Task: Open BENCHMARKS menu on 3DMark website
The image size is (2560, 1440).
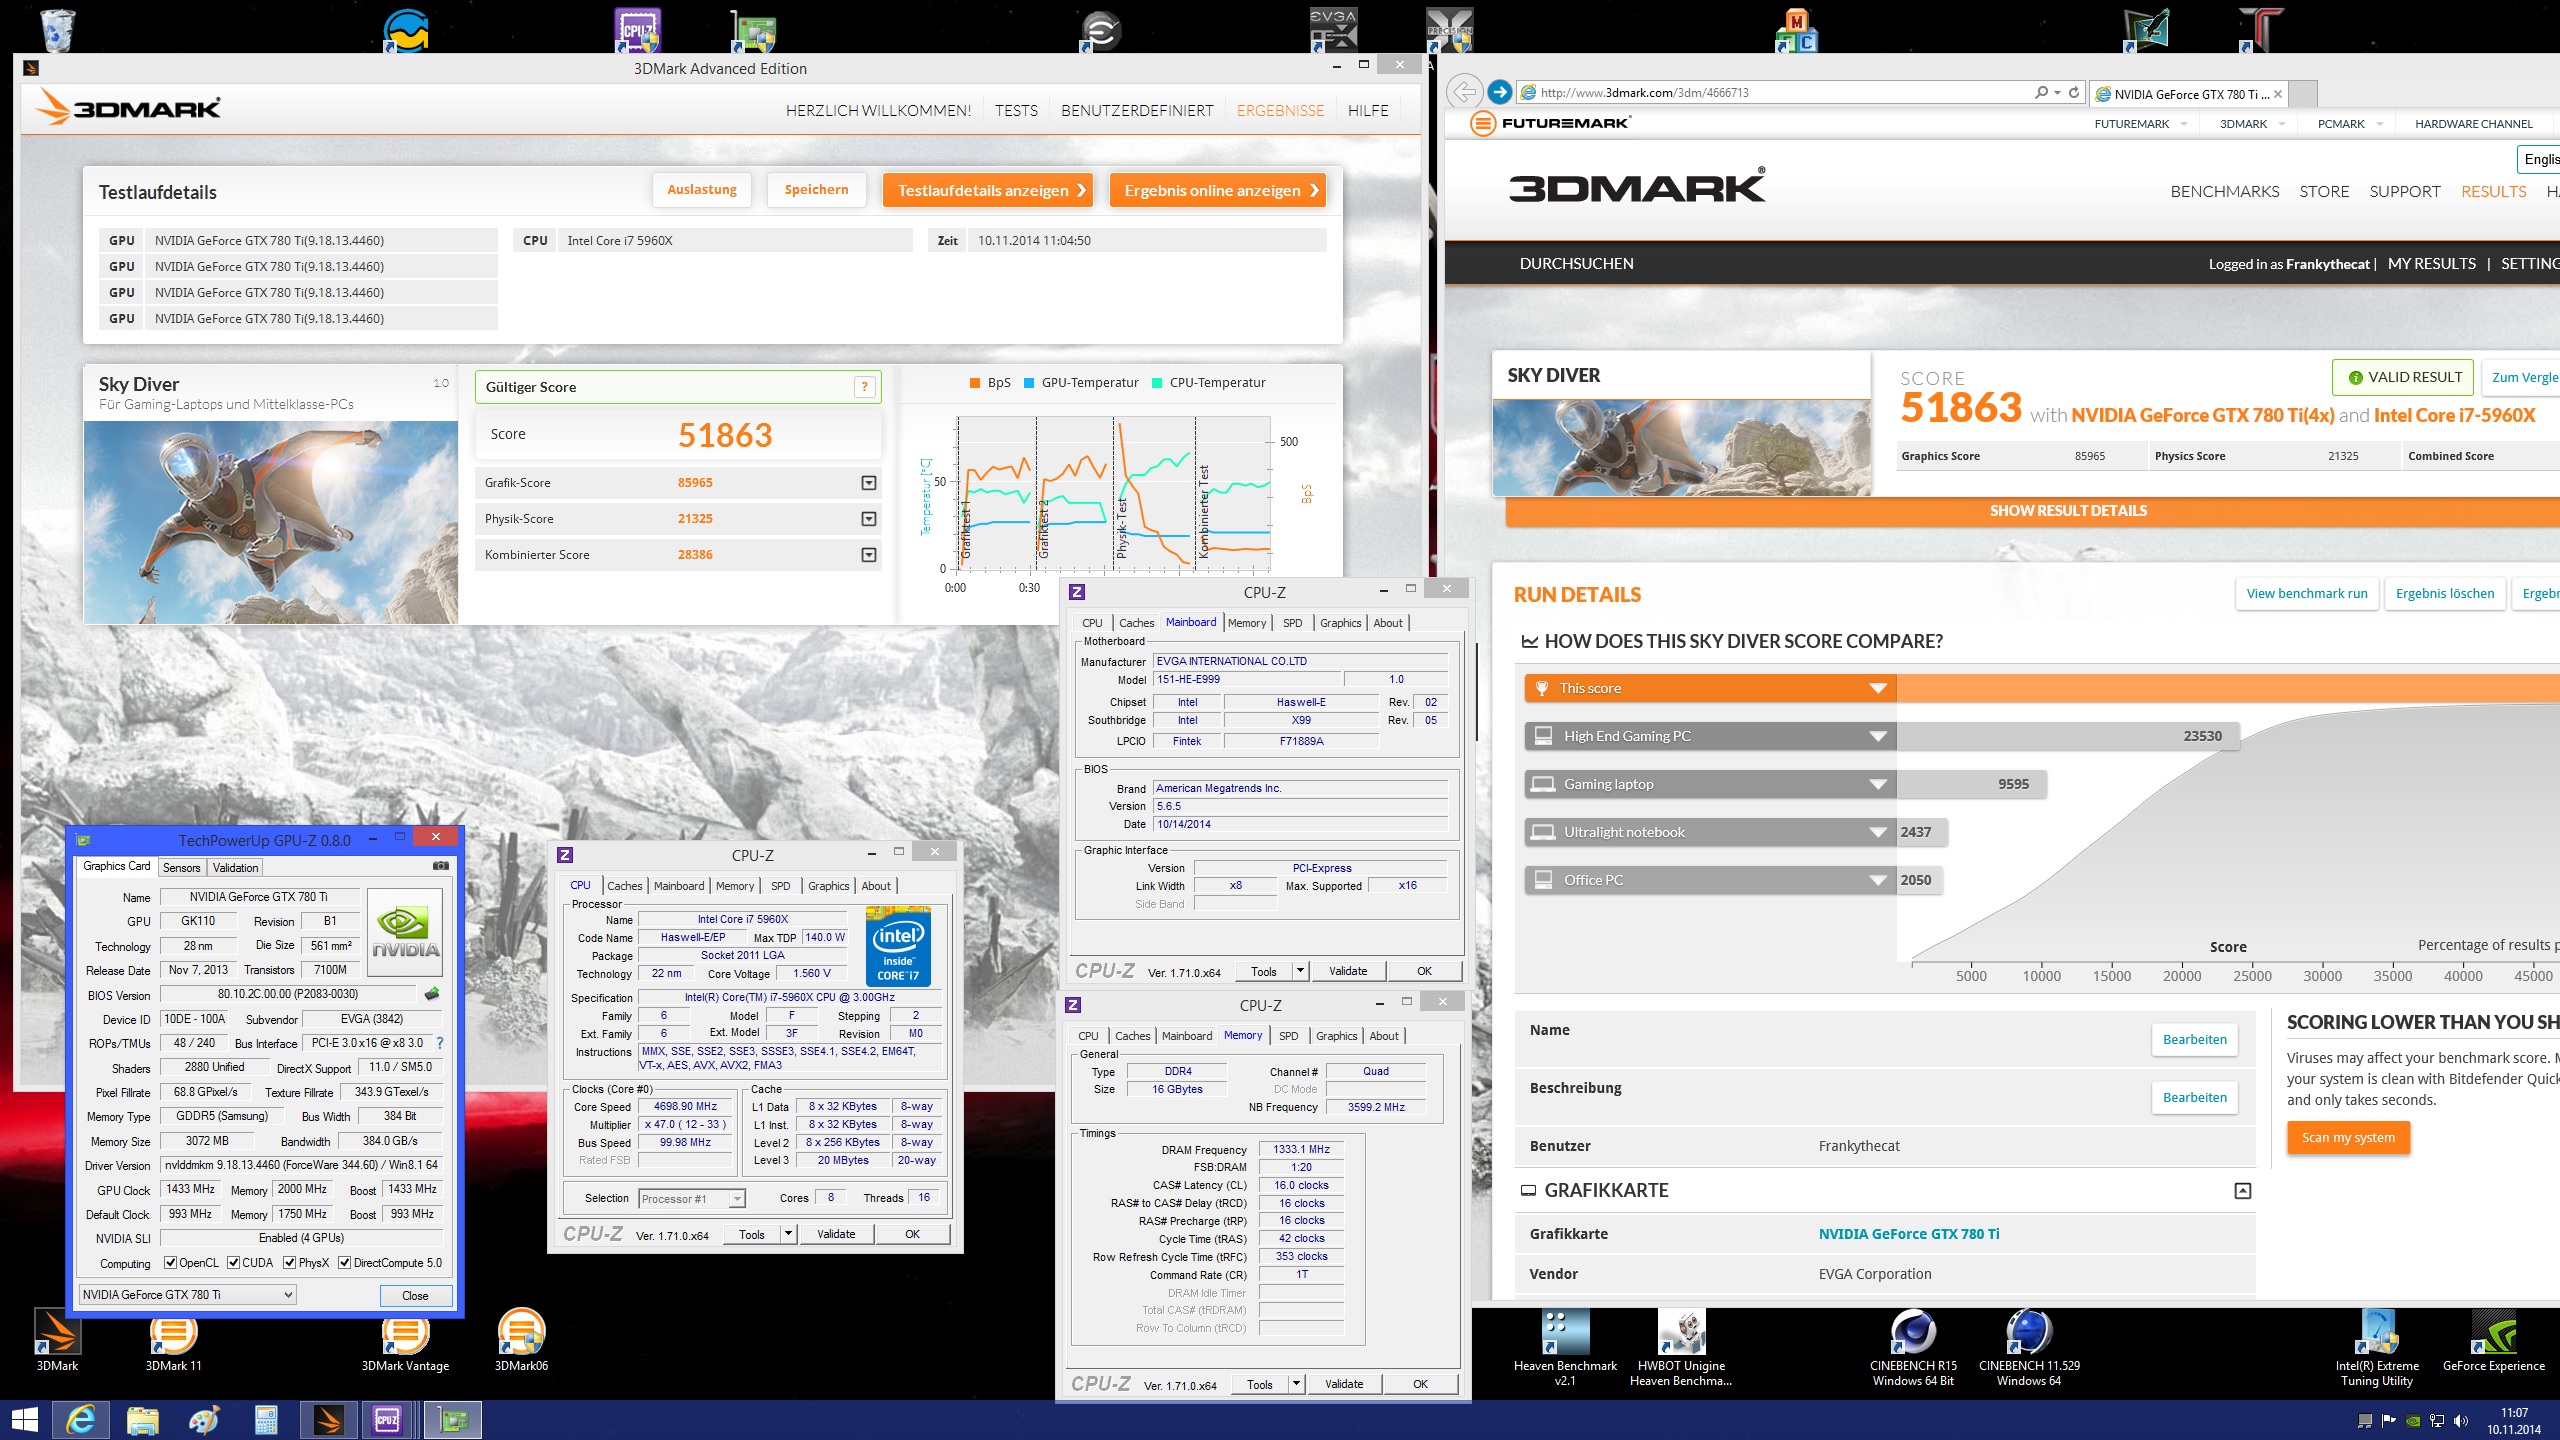Action: click(2225, 191)
